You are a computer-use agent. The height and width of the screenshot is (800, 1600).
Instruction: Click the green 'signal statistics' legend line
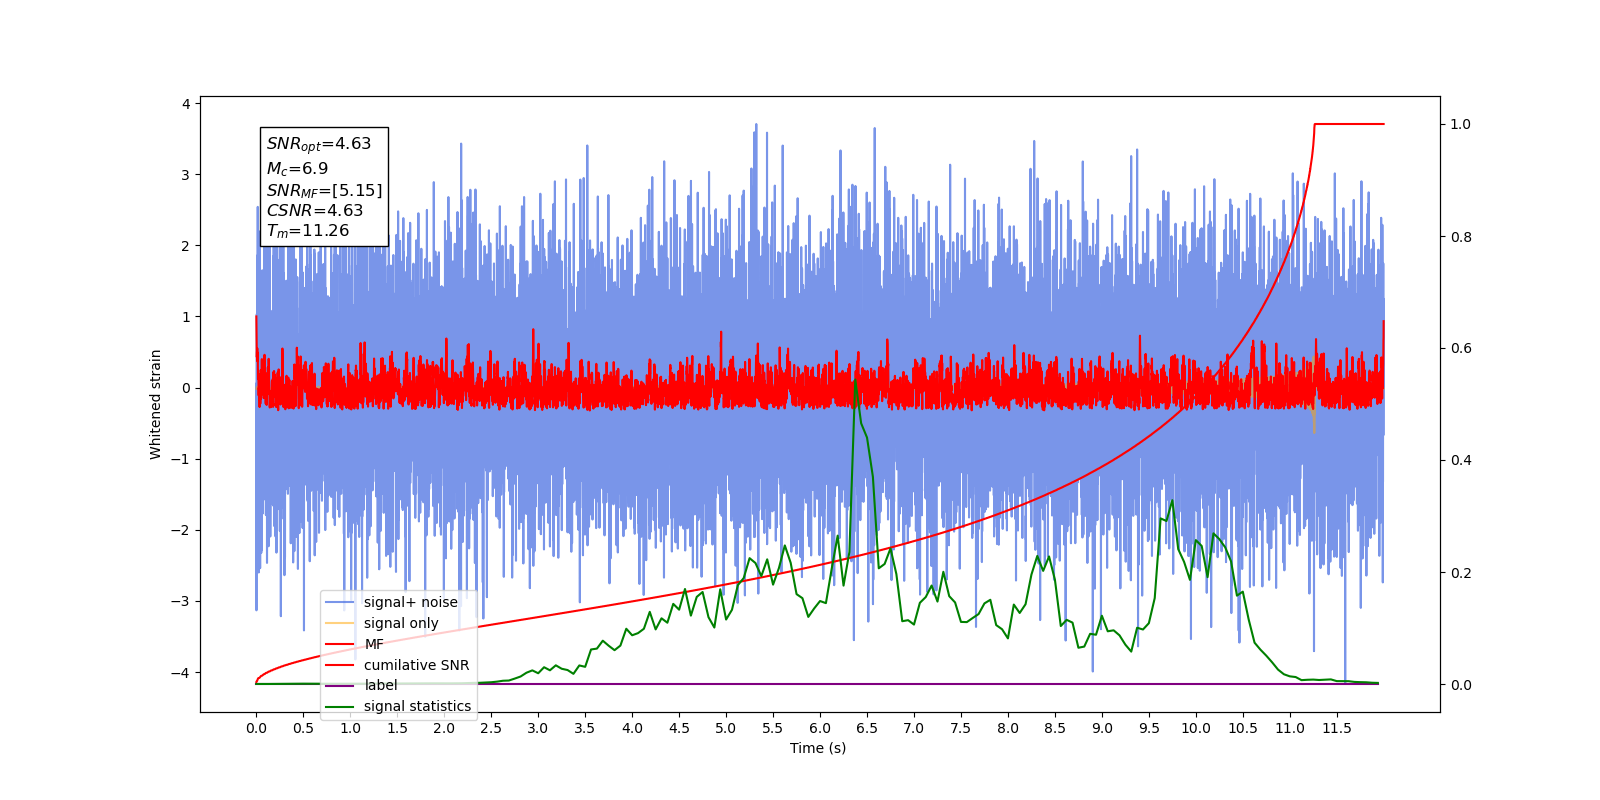(x=340, y=706)
